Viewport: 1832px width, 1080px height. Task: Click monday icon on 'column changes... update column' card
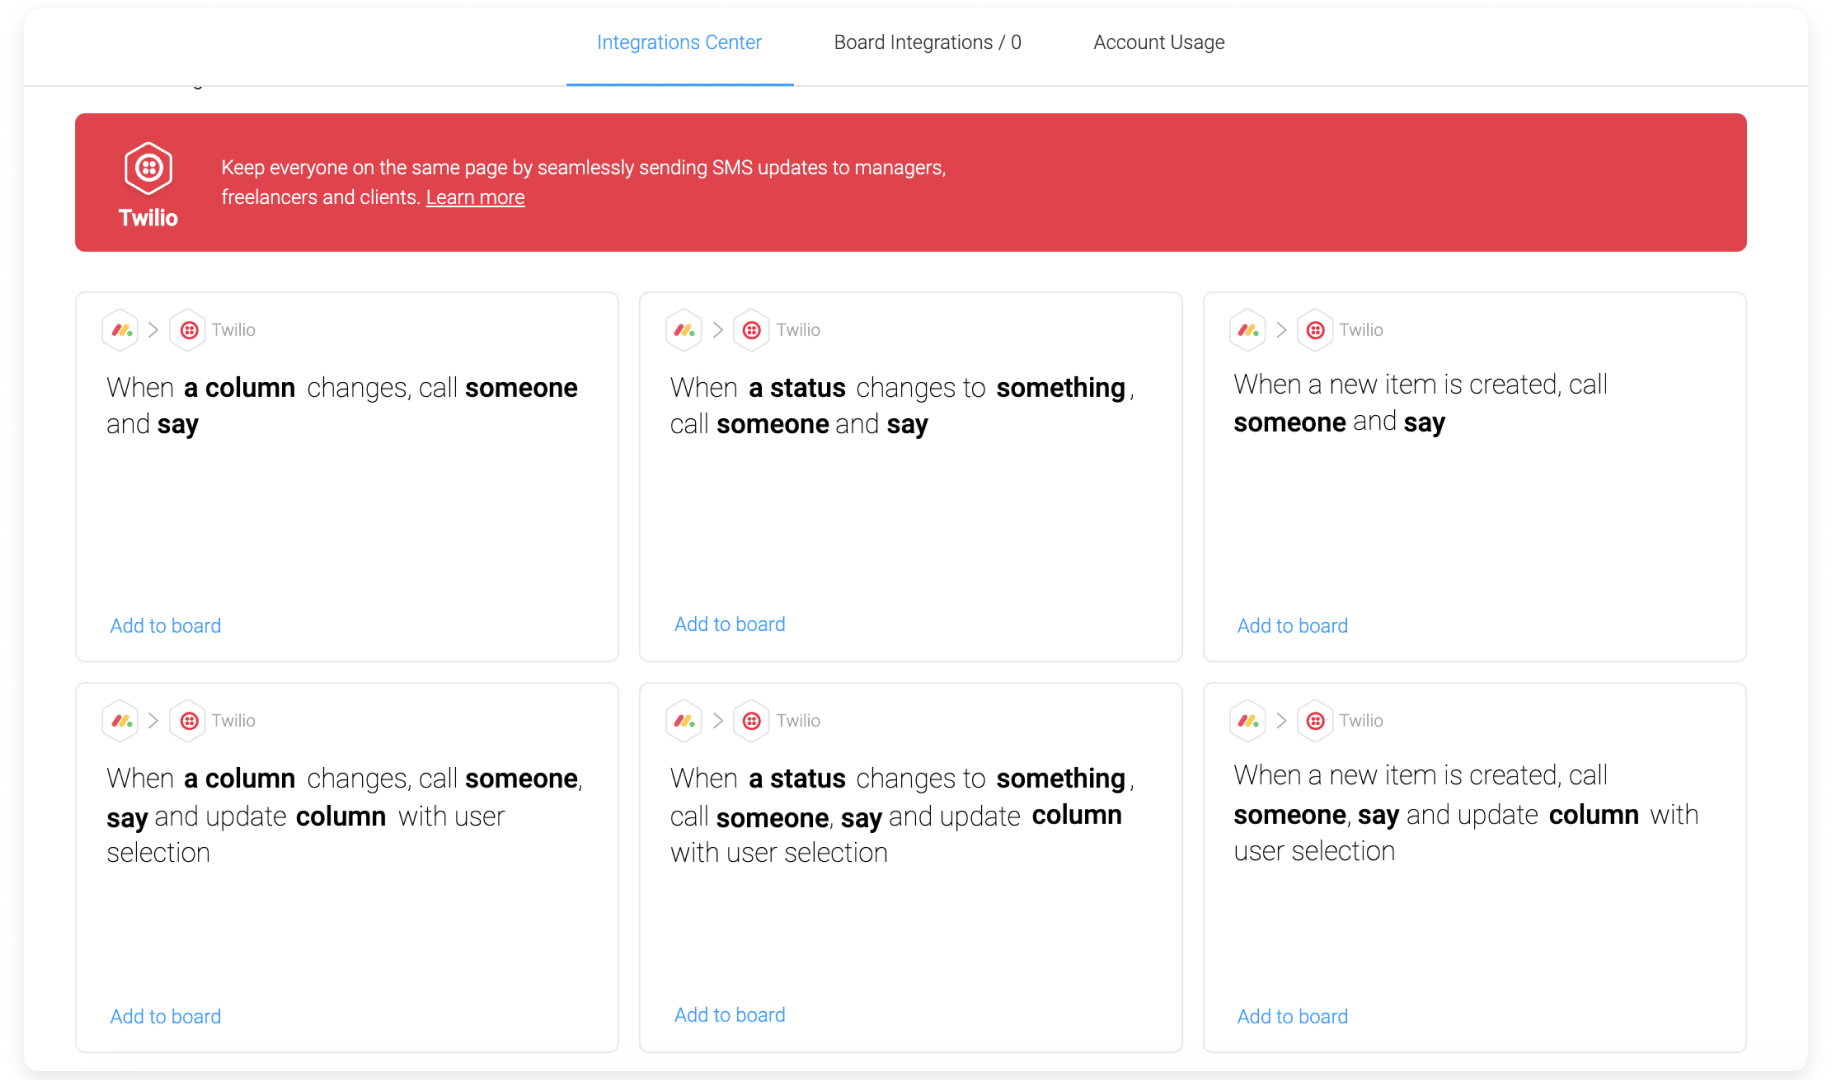click(121, 721)
